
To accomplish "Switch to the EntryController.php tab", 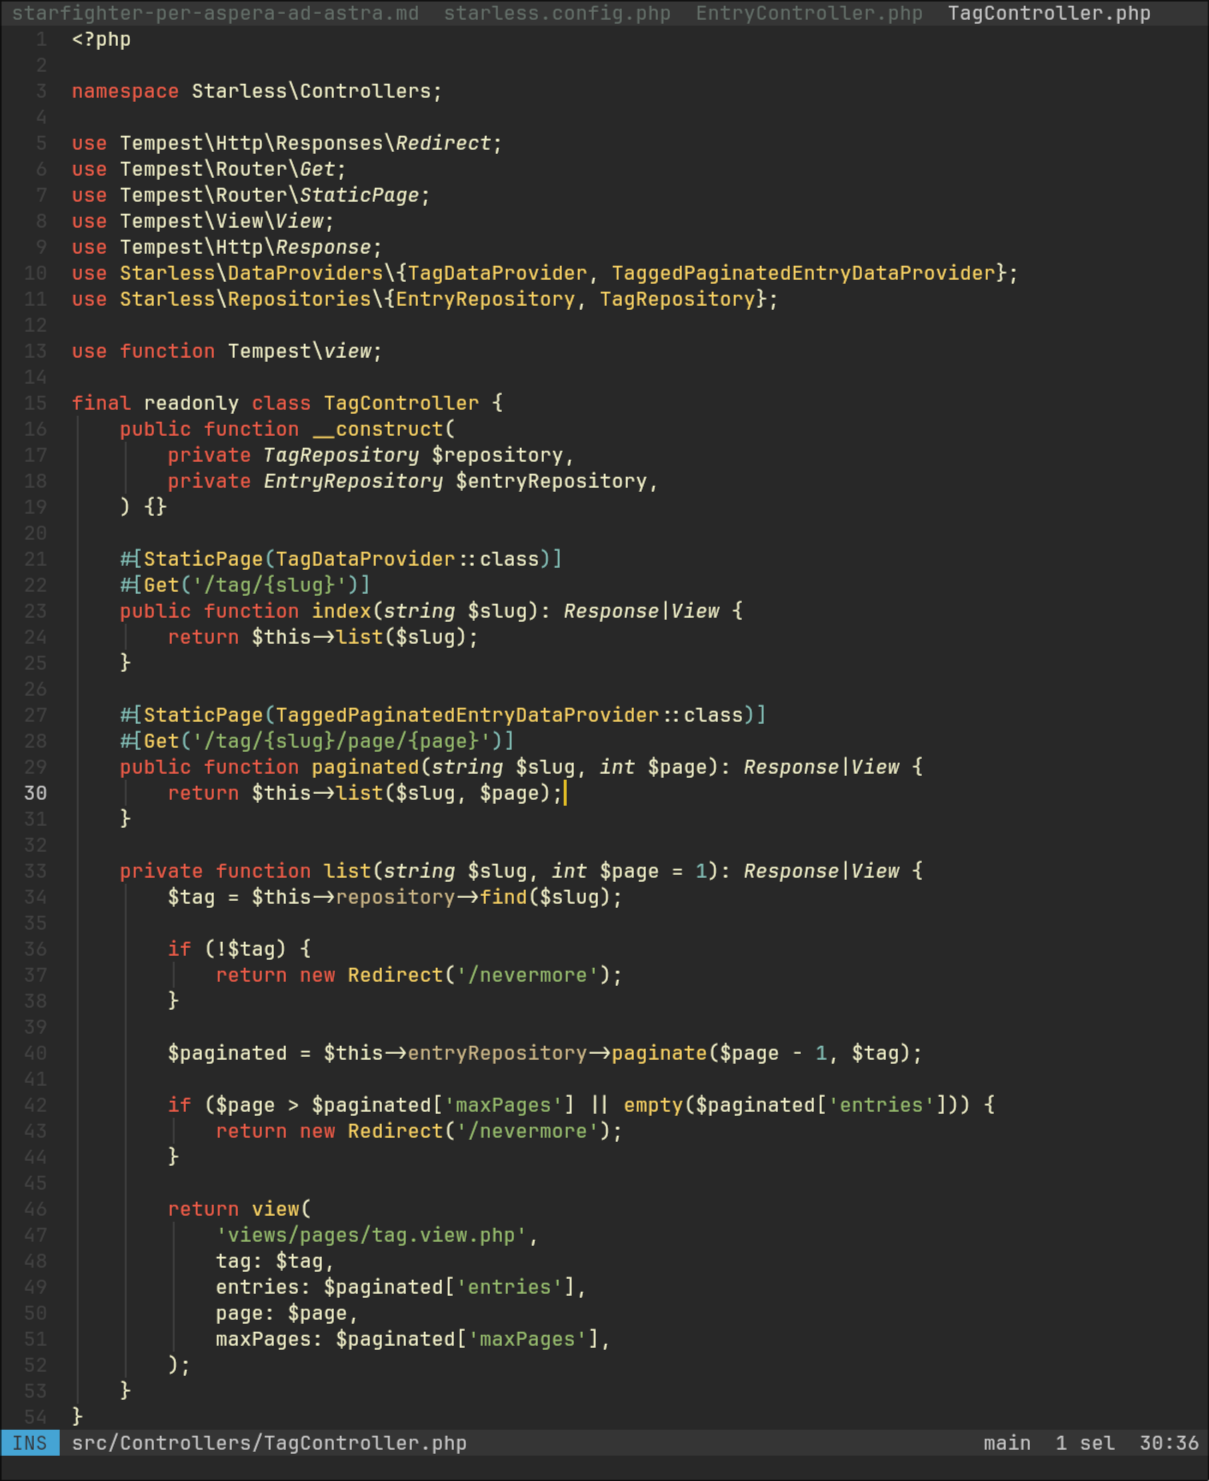I will [809, 13].
